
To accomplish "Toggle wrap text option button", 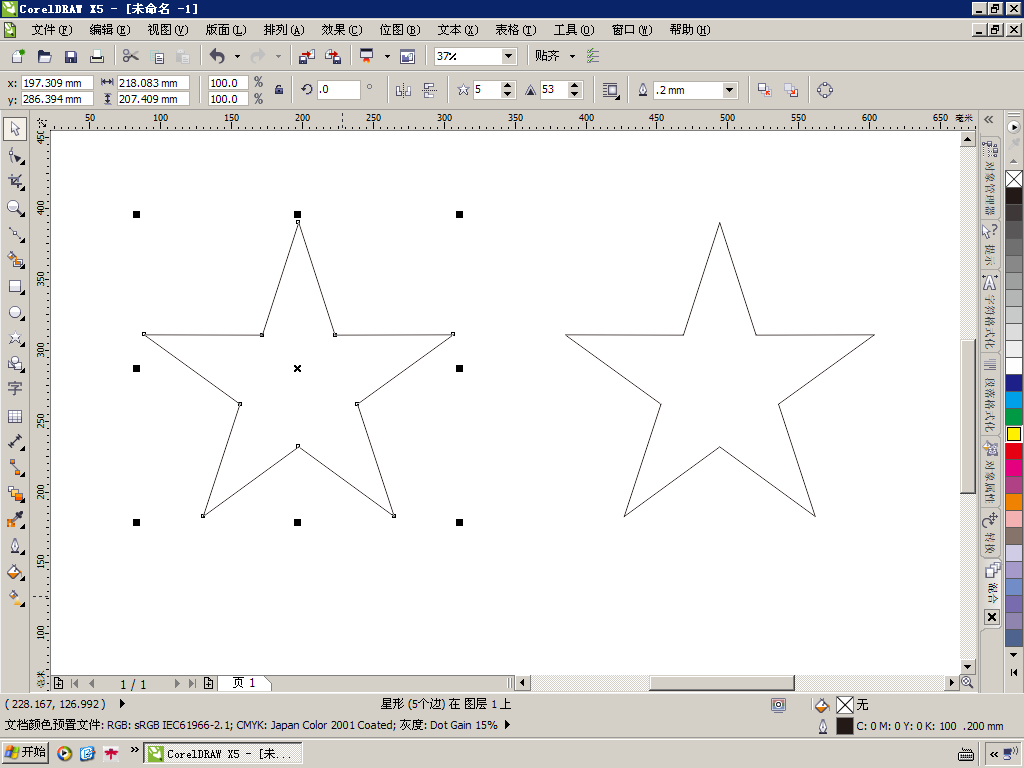I will pyautogui.click(x=611, y=90).
